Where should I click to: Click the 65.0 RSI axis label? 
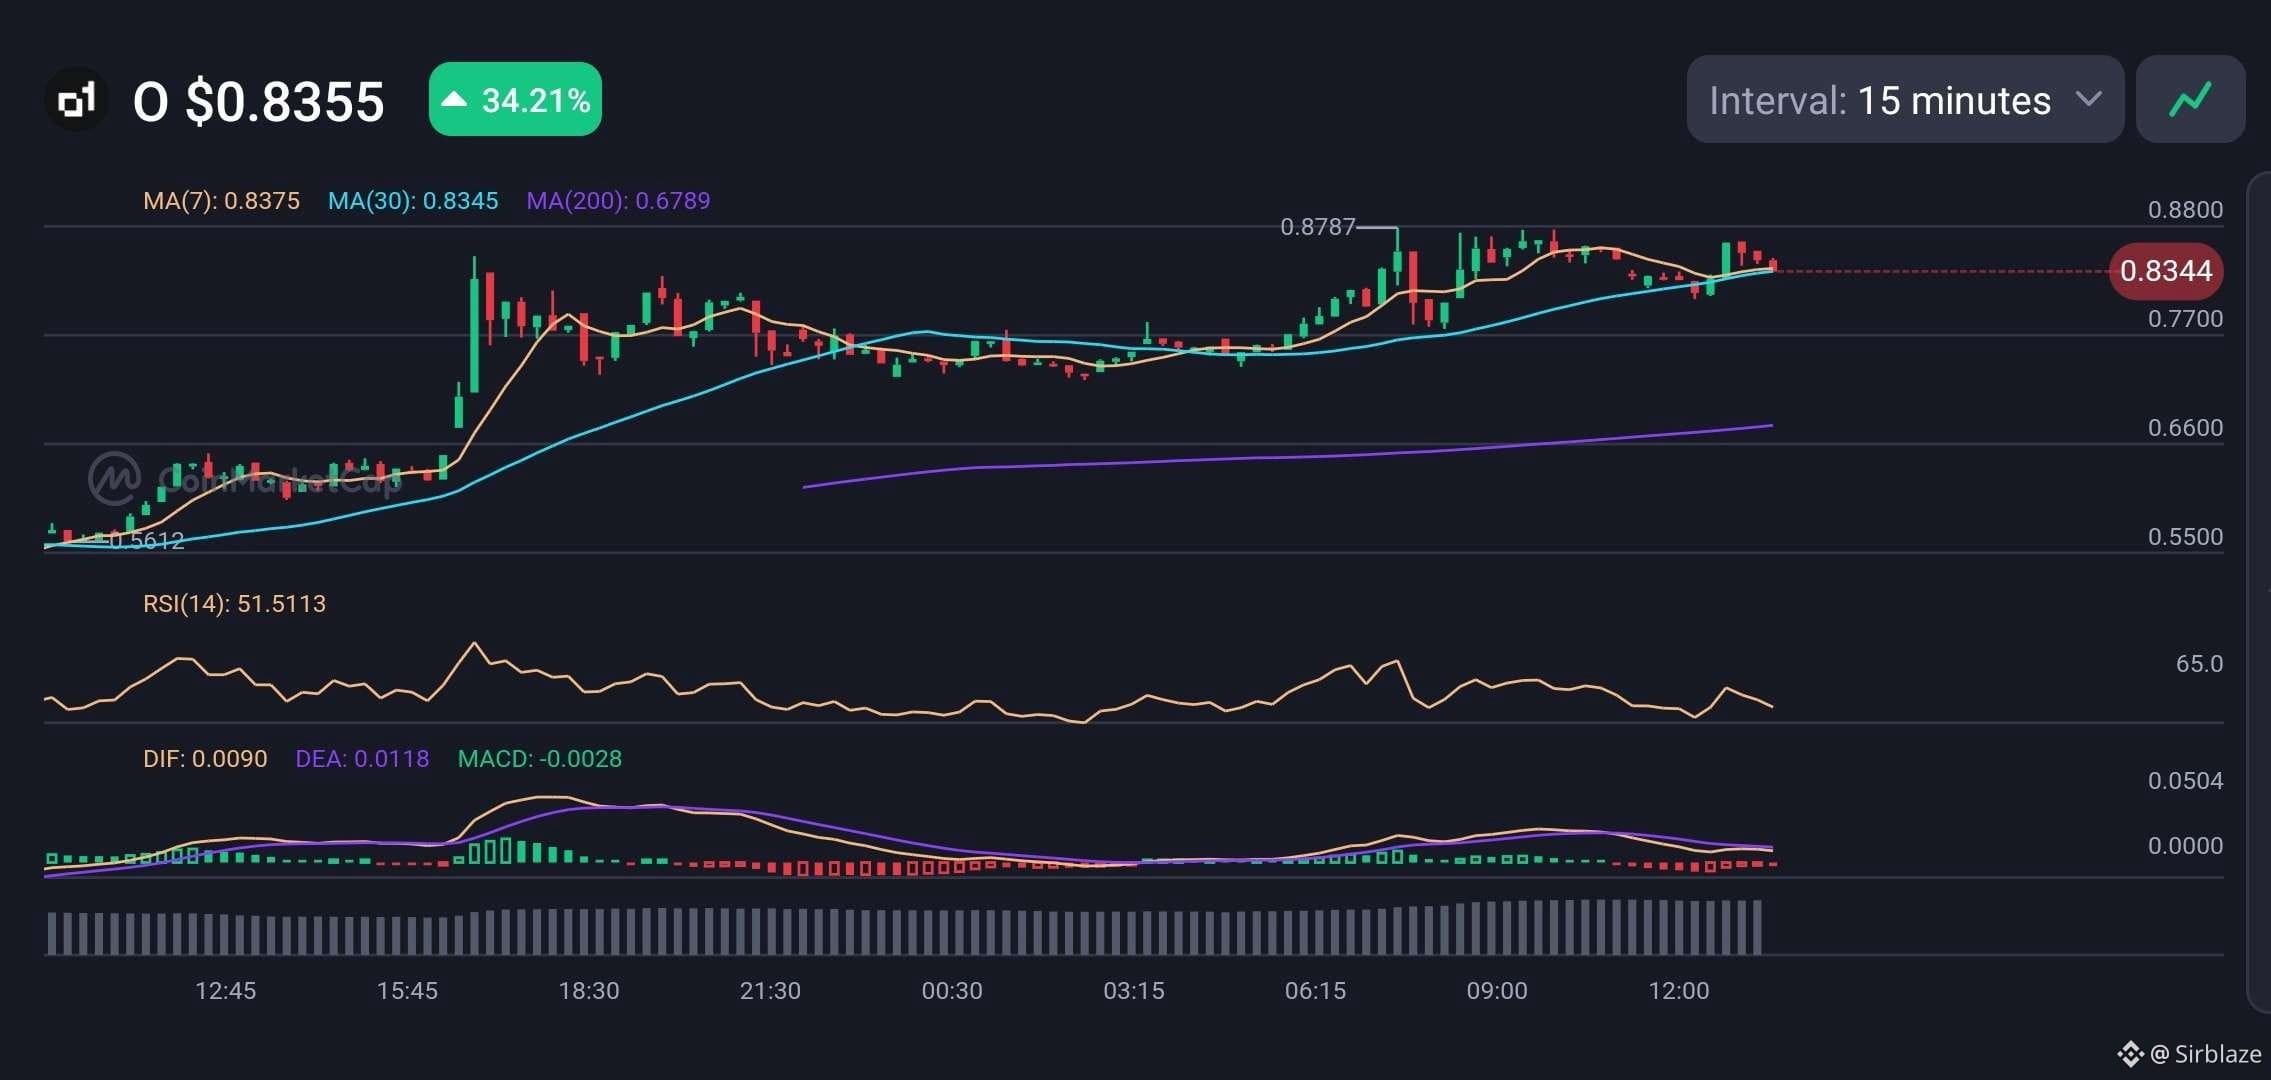2199,664
